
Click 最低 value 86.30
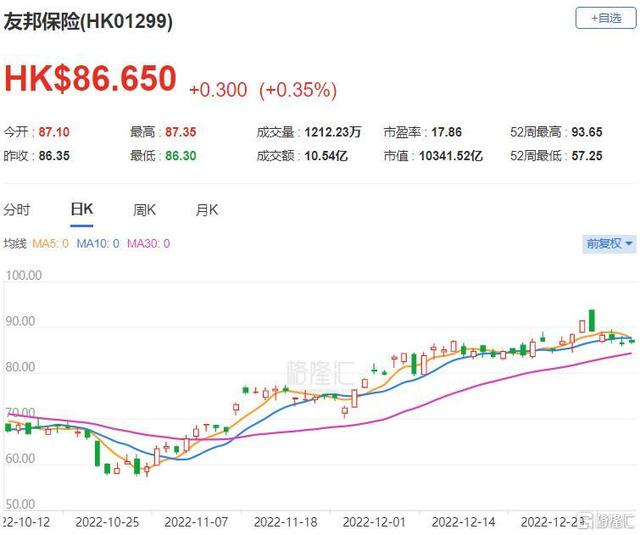(x=181, y=156)
